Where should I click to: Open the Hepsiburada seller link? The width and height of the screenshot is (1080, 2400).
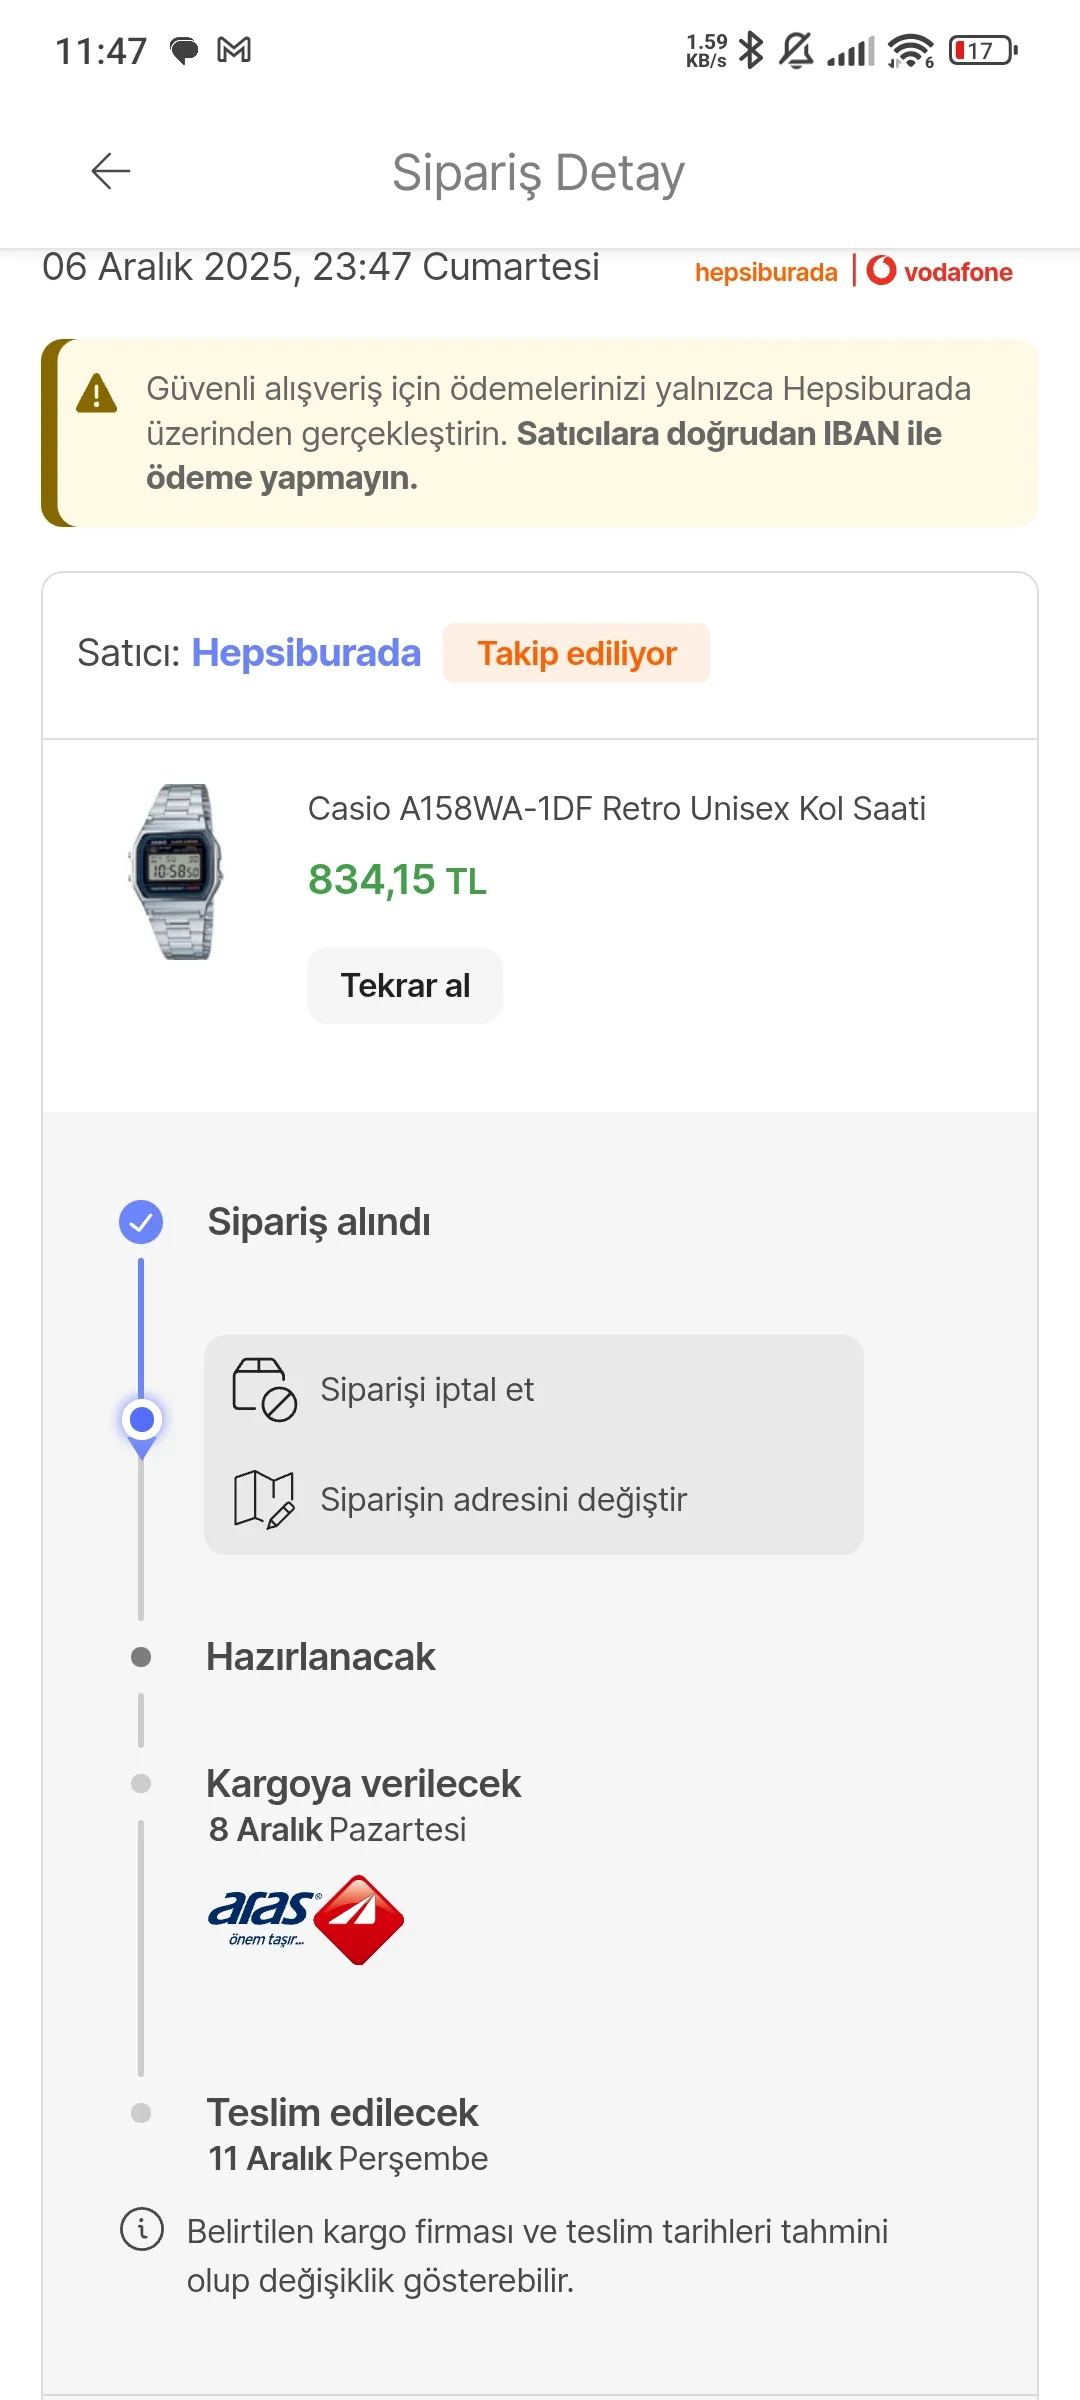306,653
